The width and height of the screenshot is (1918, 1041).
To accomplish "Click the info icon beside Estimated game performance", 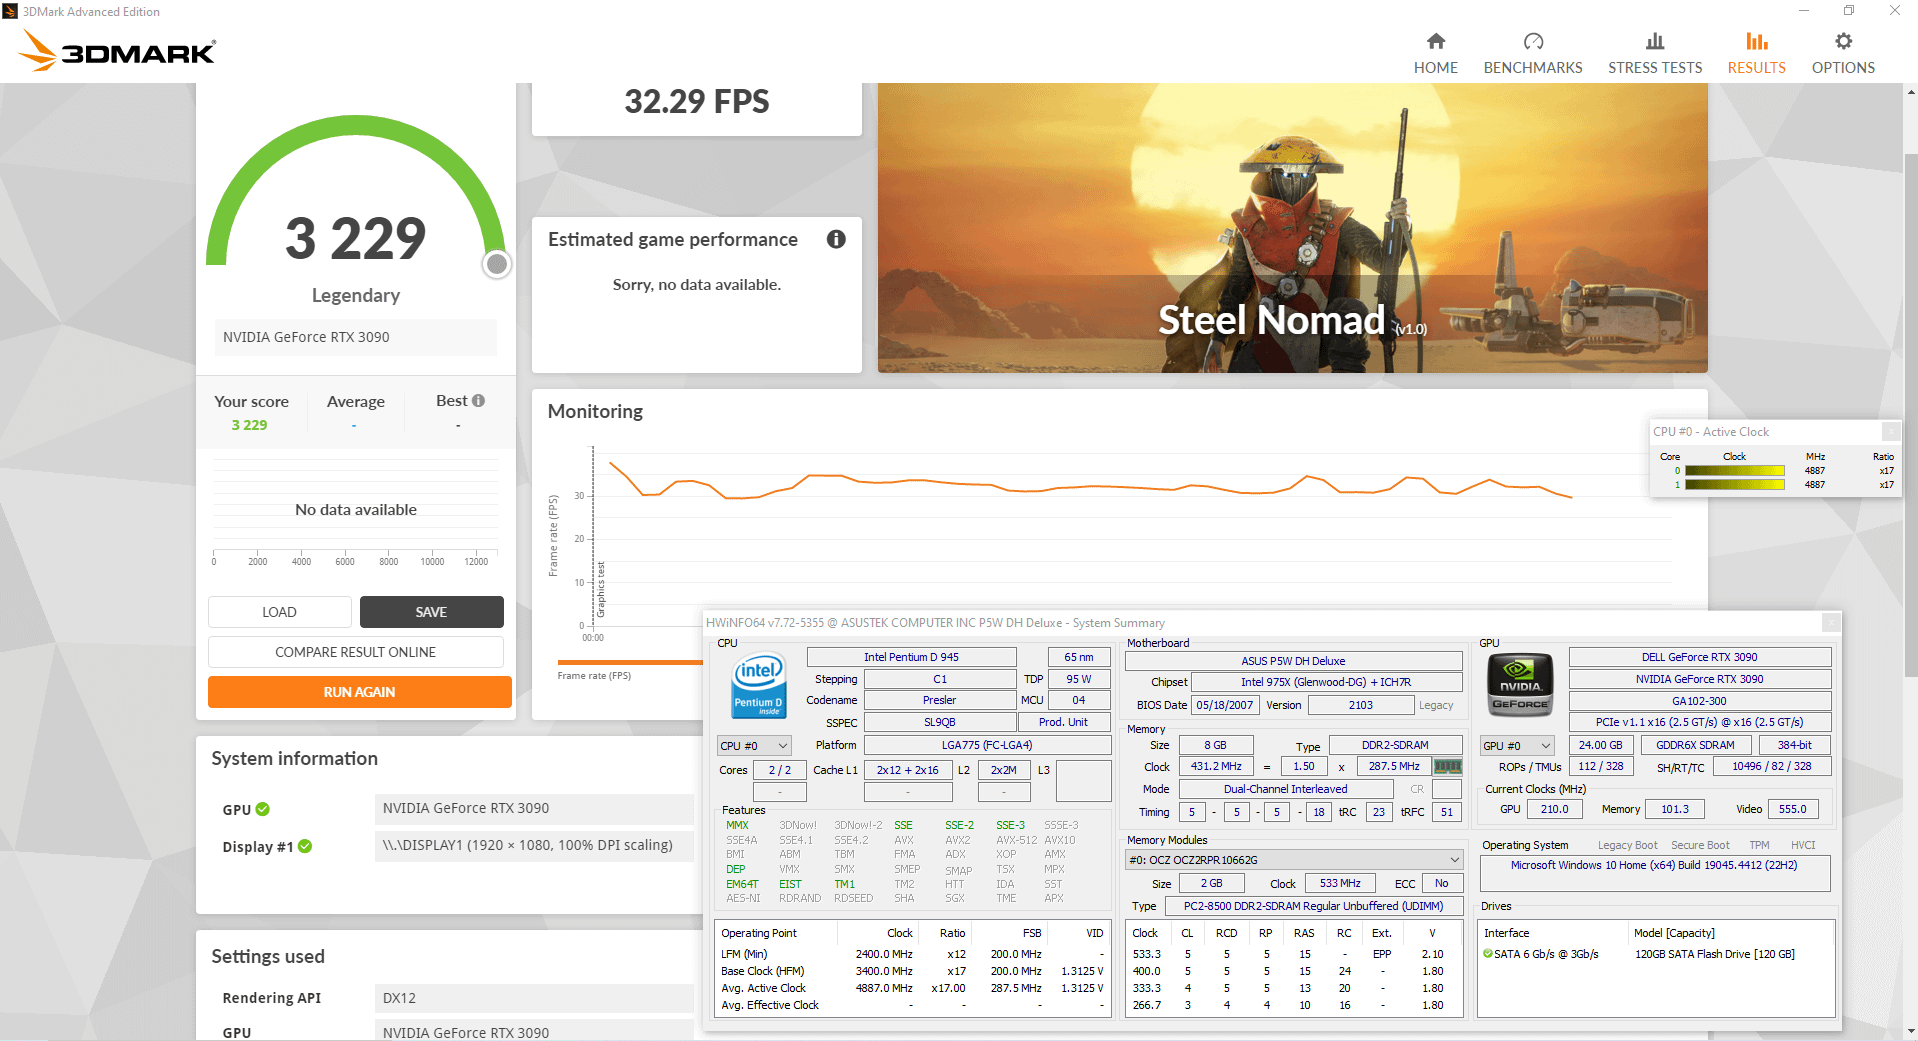I will pos(836,239).
